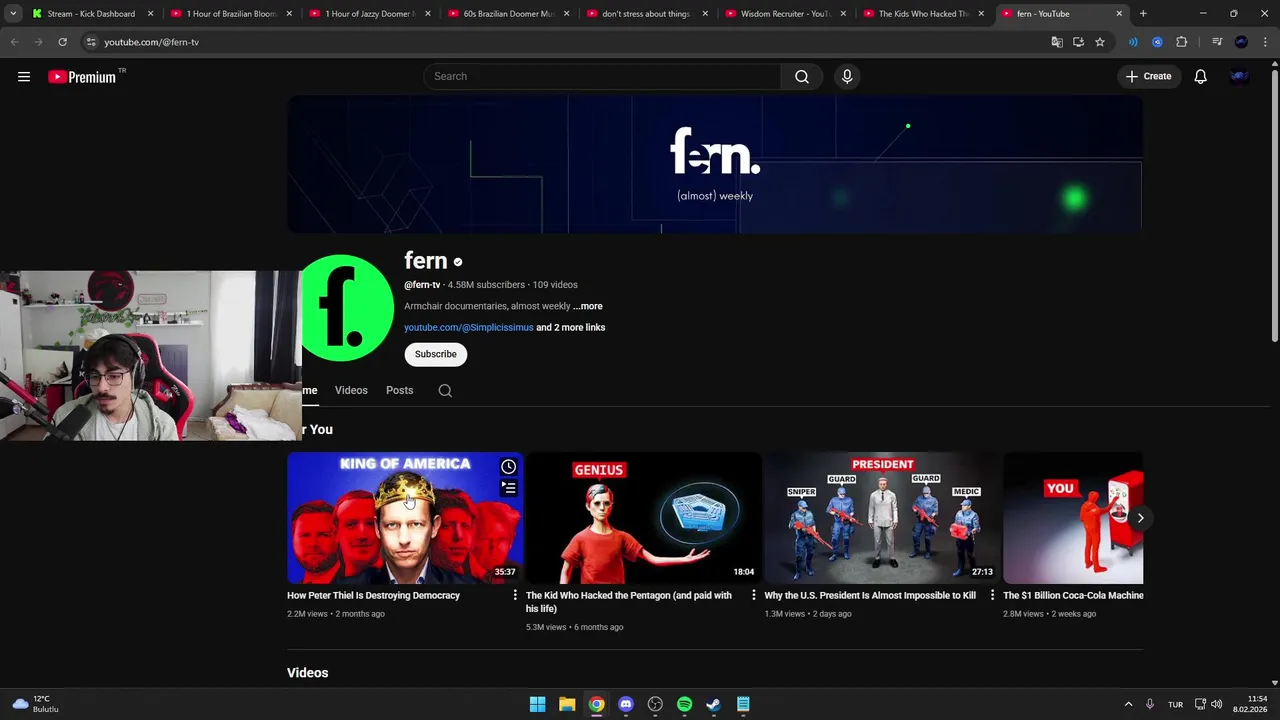Show hidden system tray icons chevron
The height and width of the screenshot is (720, 1280).
point(1128,704)
